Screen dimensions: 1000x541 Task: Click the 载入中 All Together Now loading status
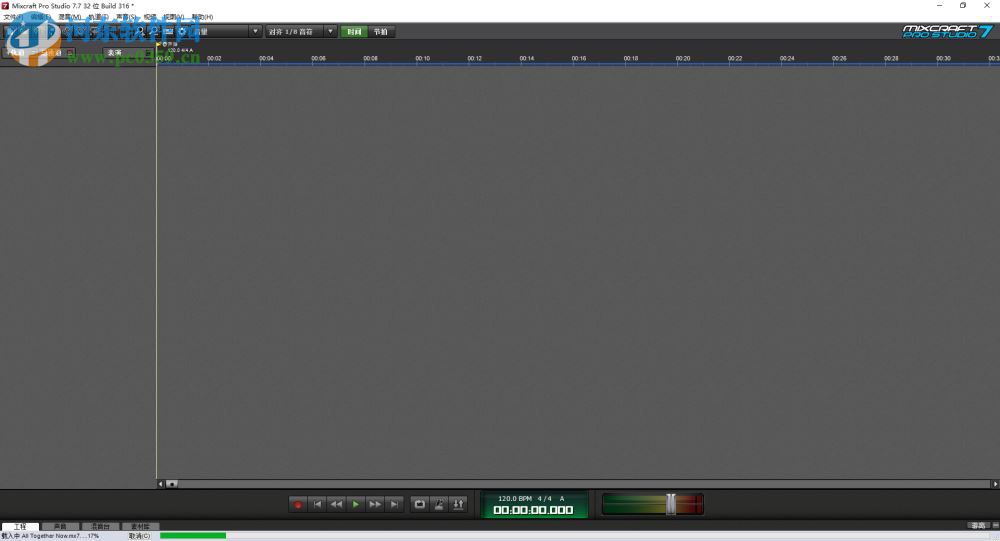pyautogui.click(x=50, y=536)
